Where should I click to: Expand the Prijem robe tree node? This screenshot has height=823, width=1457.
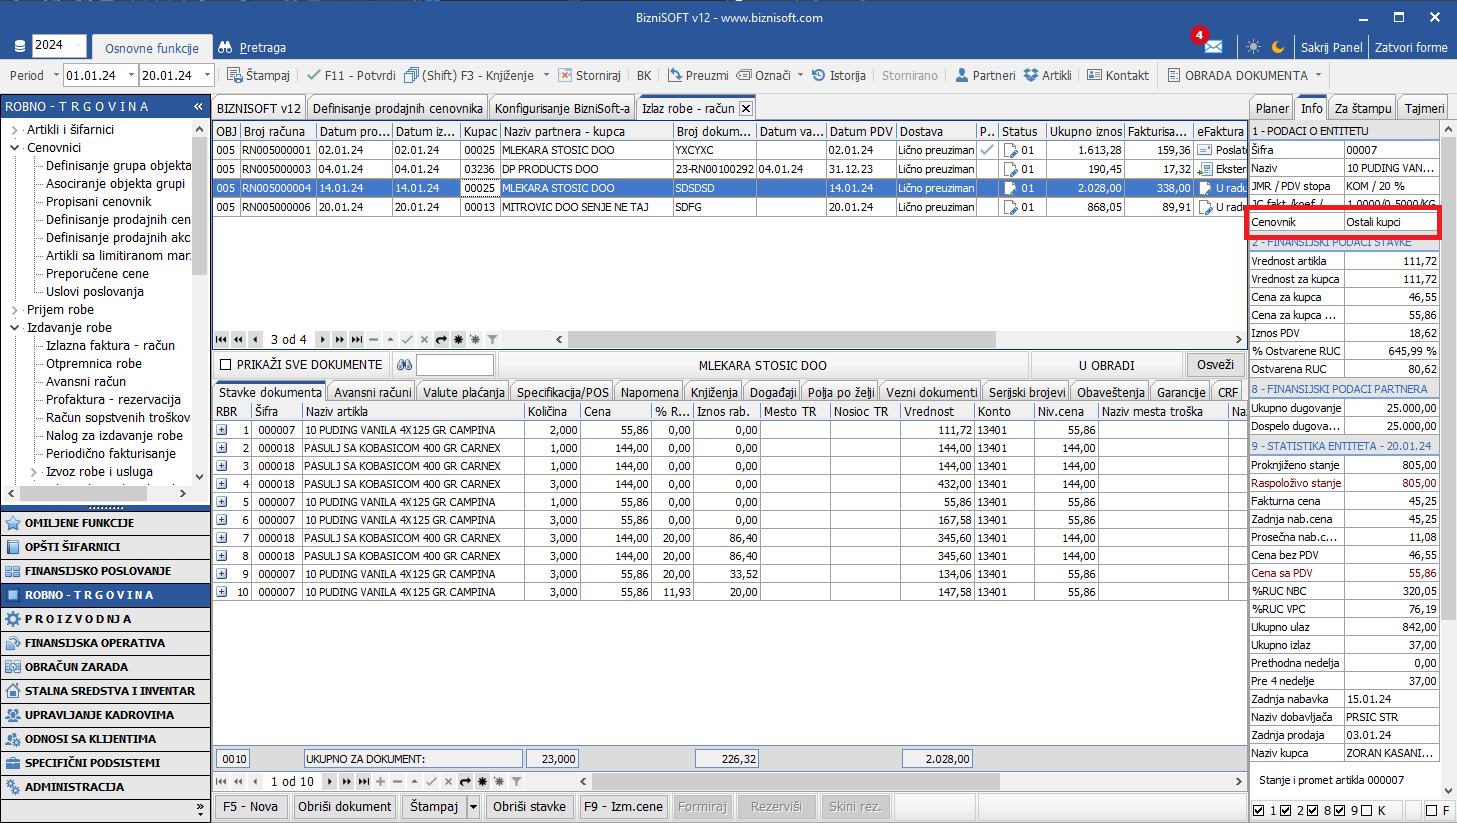[x=14, y=310]
